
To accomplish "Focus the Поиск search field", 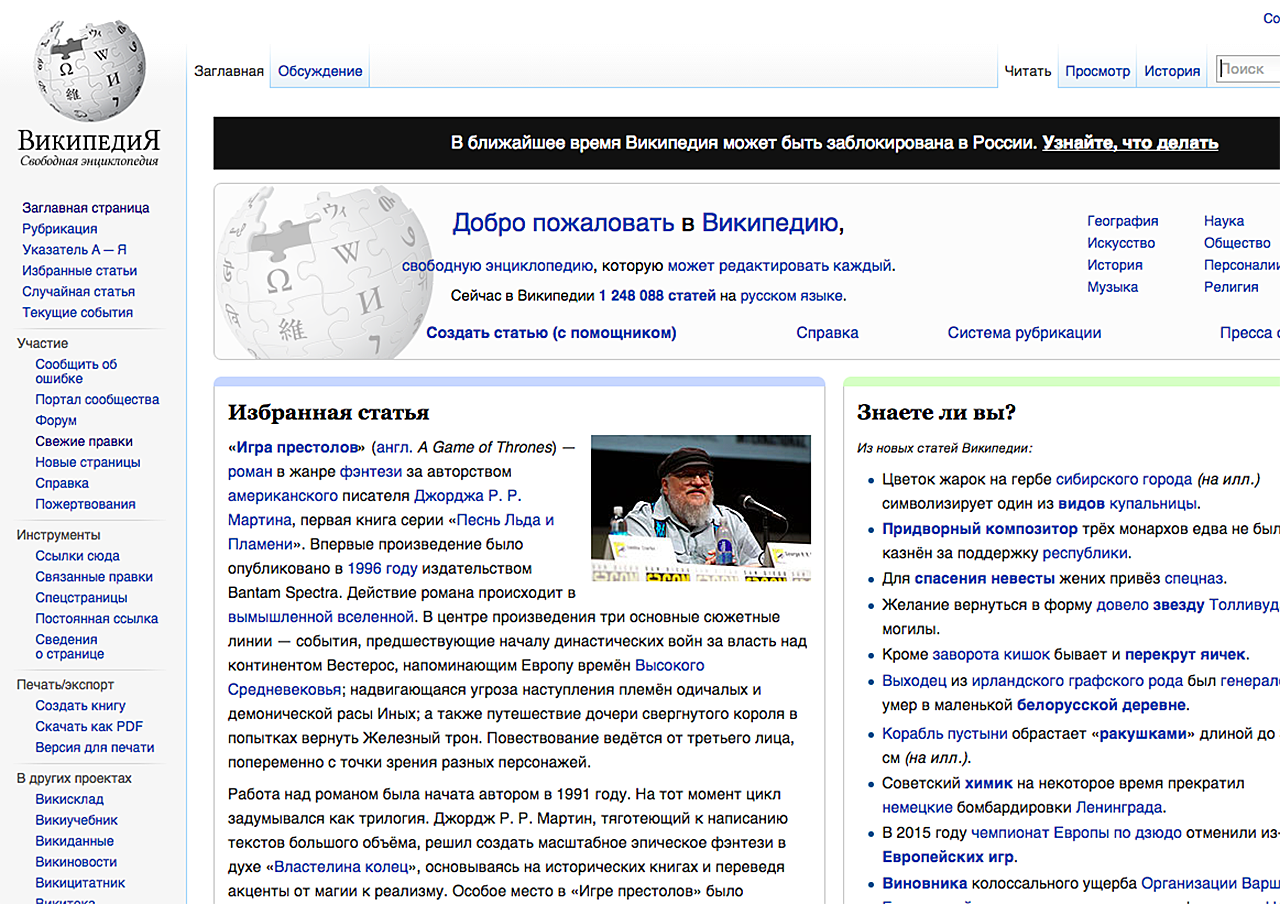I will [1248, 69].
